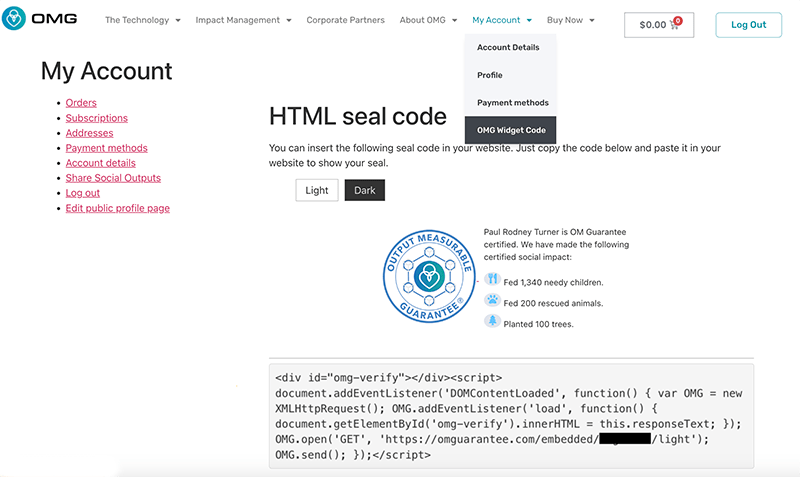
Task: Open the About OMG dropdown
Action: pyautogui.click(x=431, y=20)
